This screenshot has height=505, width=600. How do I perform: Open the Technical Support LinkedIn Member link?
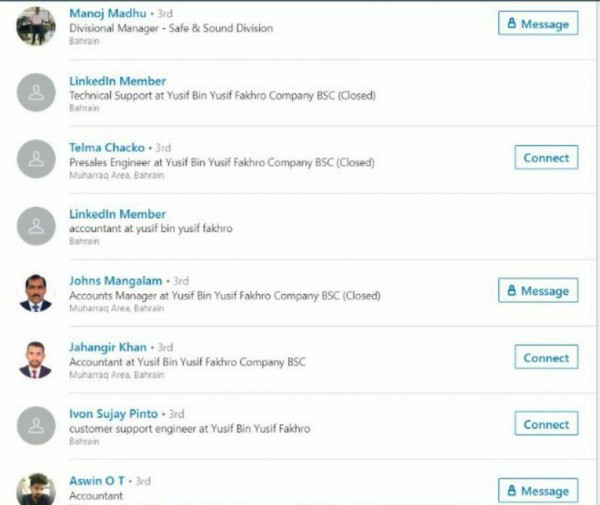[117, 81]
